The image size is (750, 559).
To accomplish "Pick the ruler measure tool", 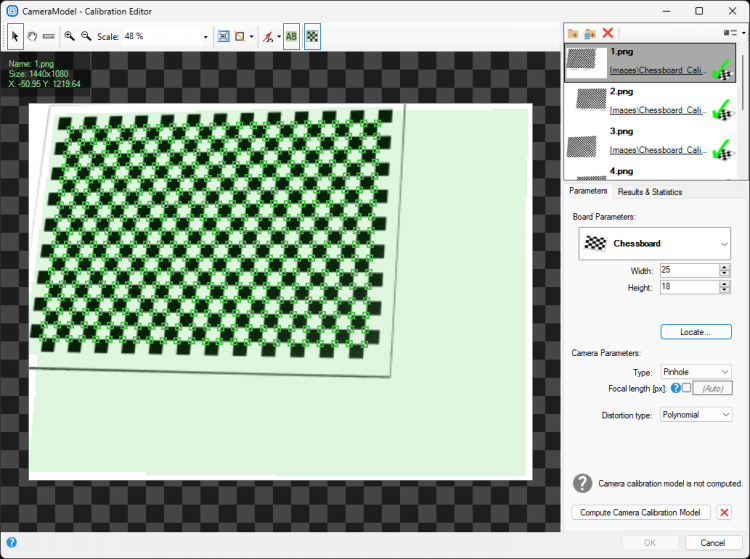I will [x=48, y=36].
